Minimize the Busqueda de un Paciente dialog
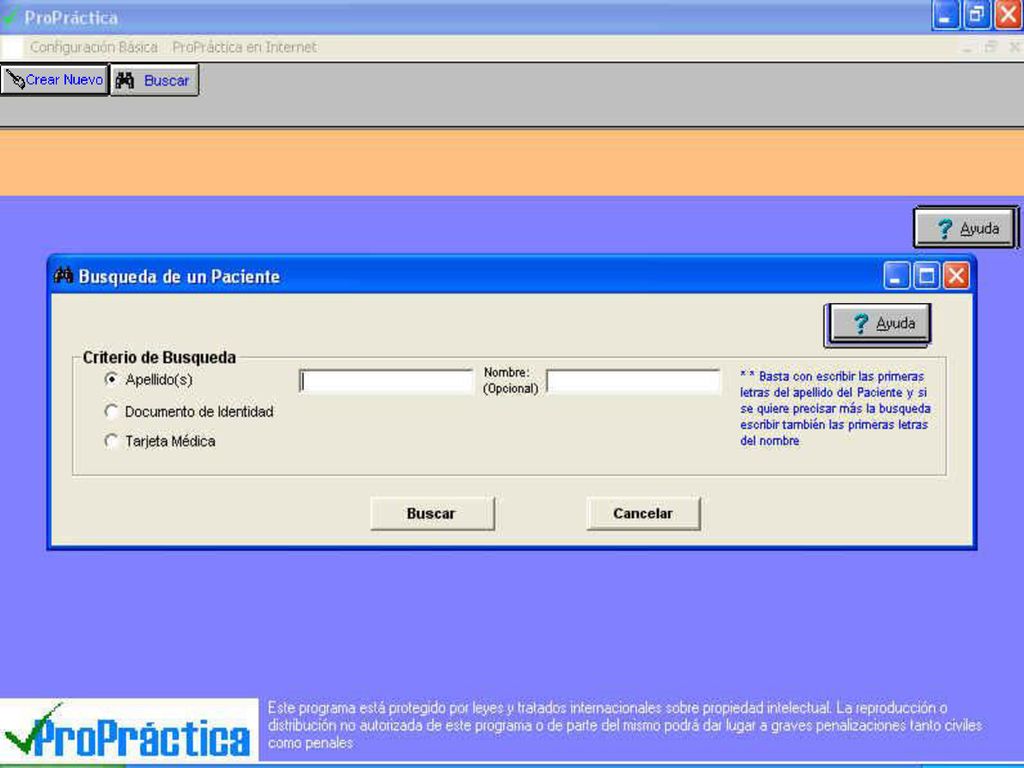This screenshot has height=768, width=1024. coord(896,276)
